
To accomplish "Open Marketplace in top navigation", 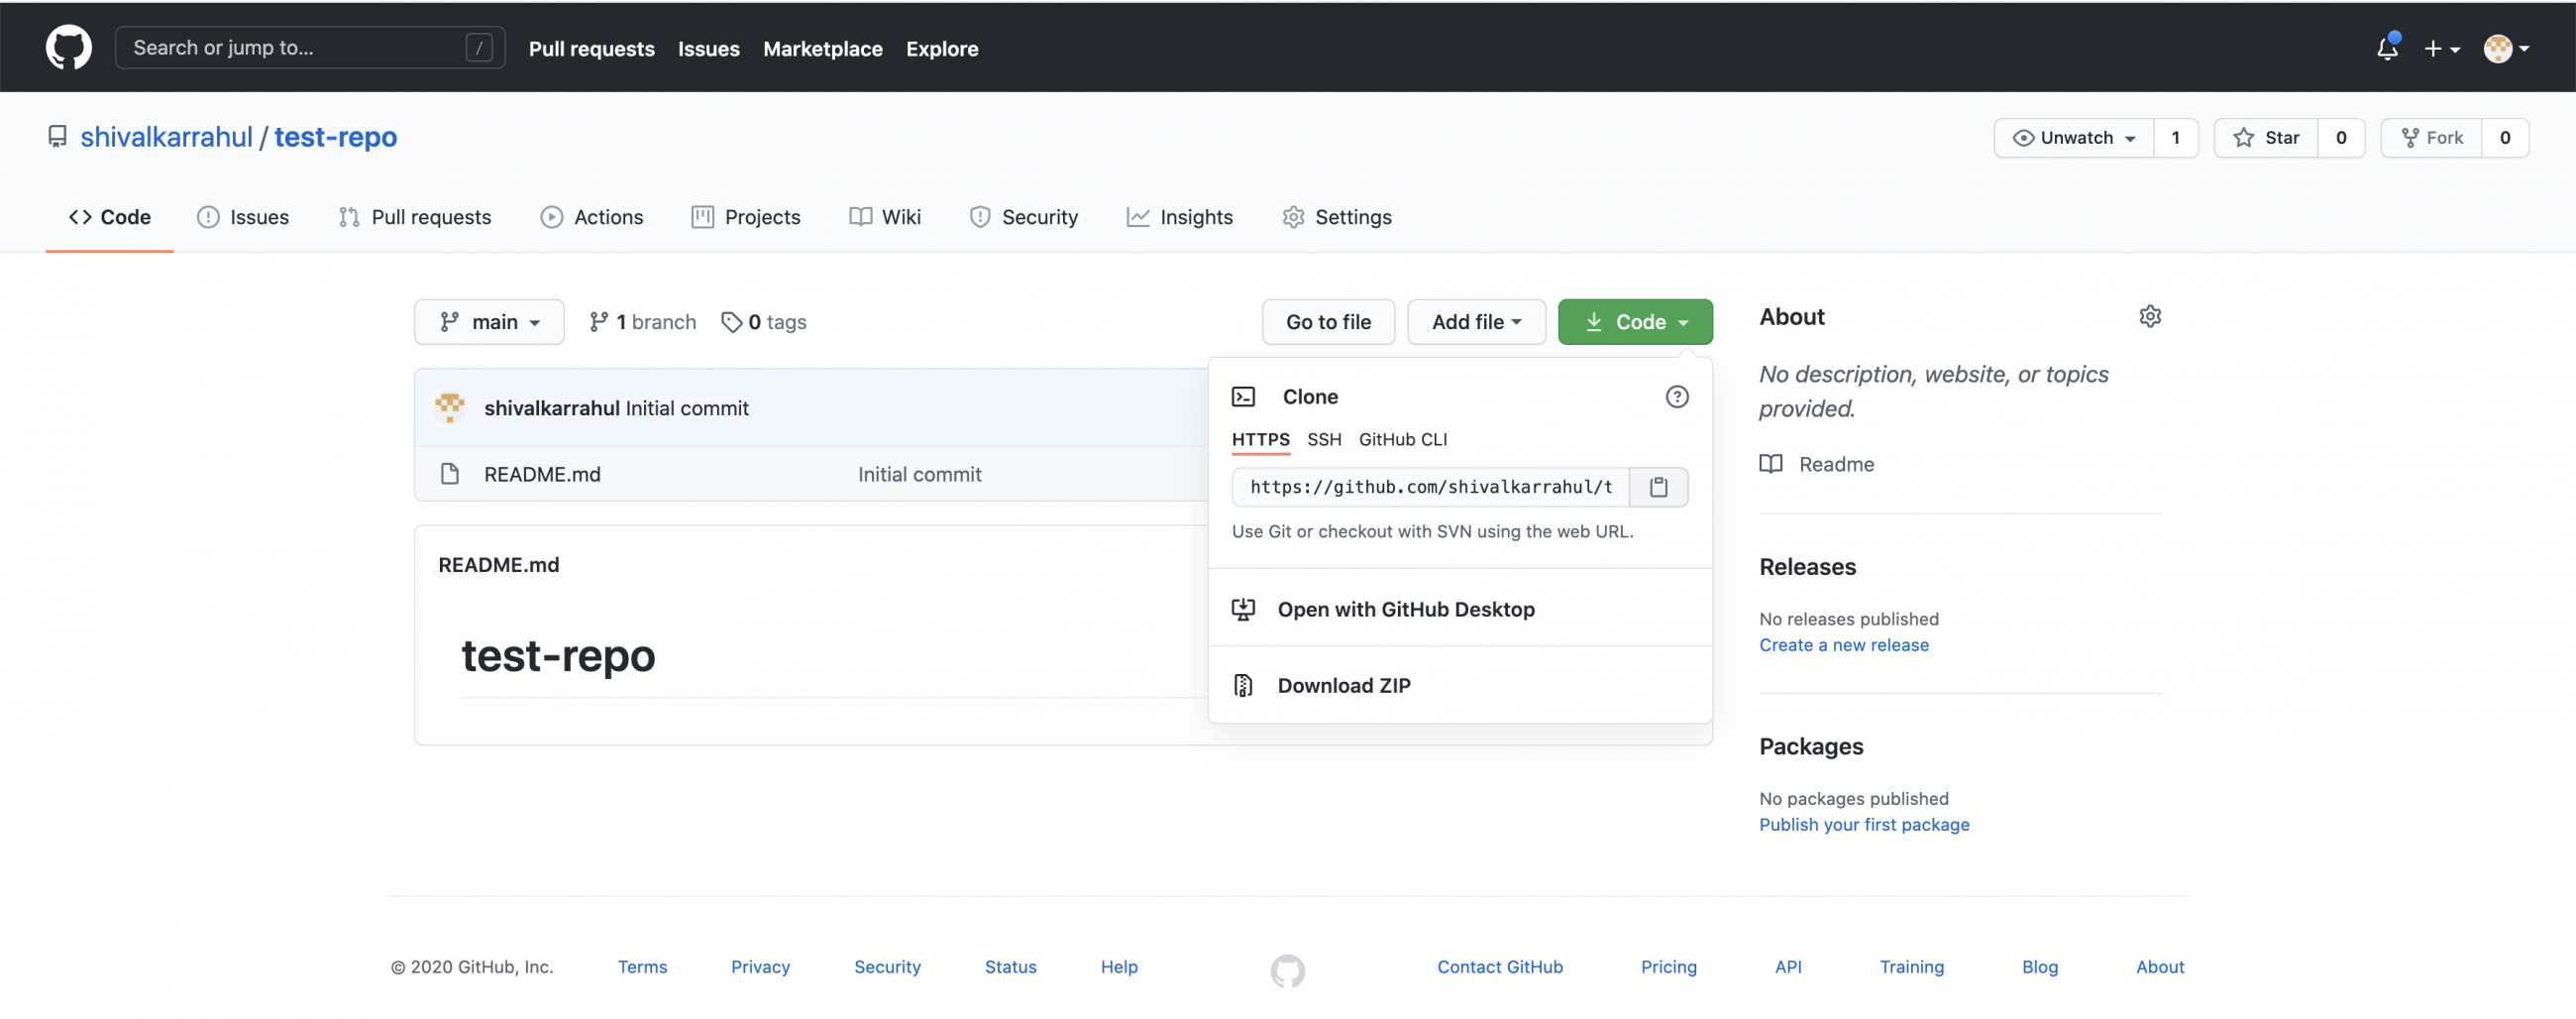I will click(822, 48).
